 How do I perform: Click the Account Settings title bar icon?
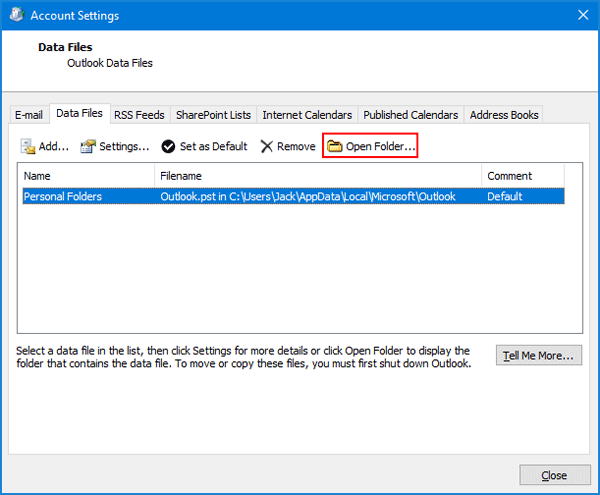pyautogui.click(x=16, y=15)
